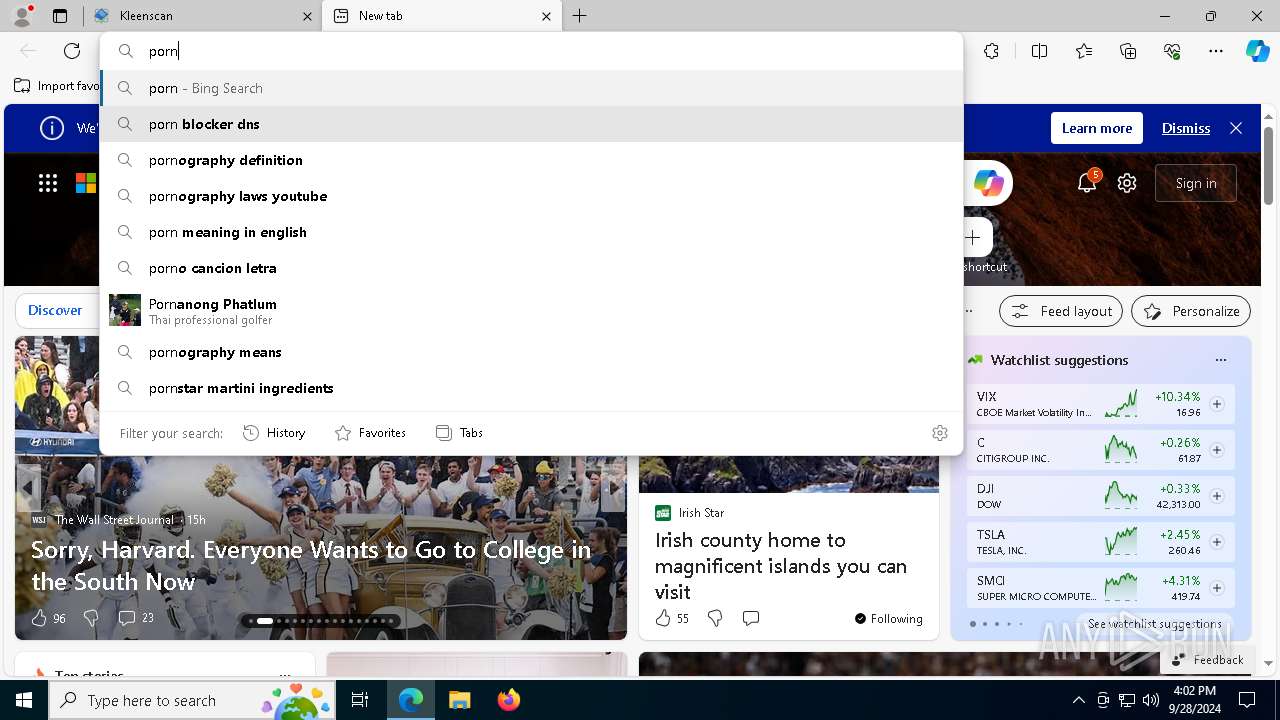Viewport: 1280px width, 720px height.
Task: Refresh the page with reload button
Action: pyautogui.click(x=72, y=51)
